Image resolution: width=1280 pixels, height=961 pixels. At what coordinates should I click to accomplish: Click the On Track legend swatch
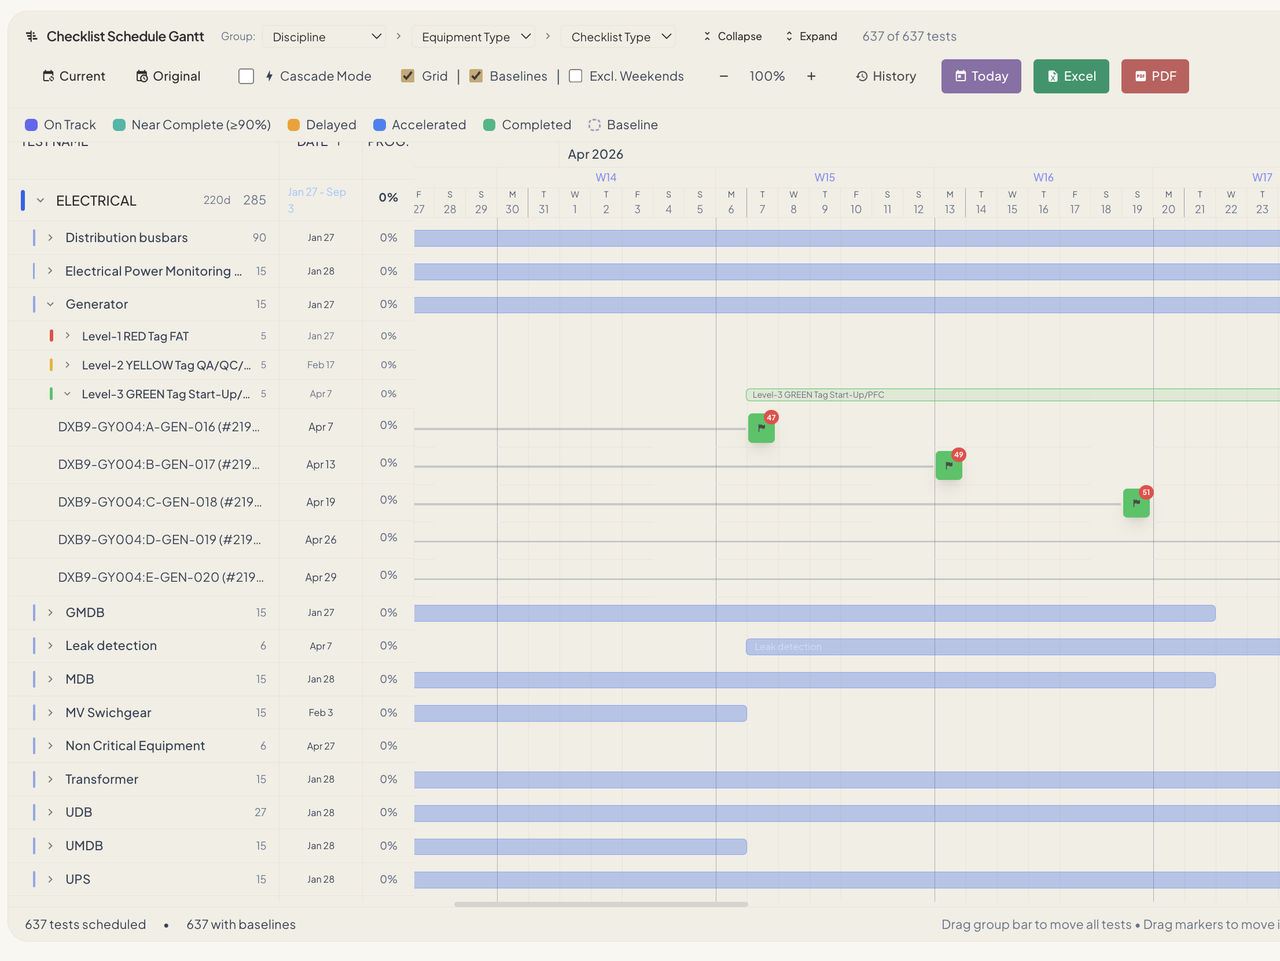tap(31, 125)
